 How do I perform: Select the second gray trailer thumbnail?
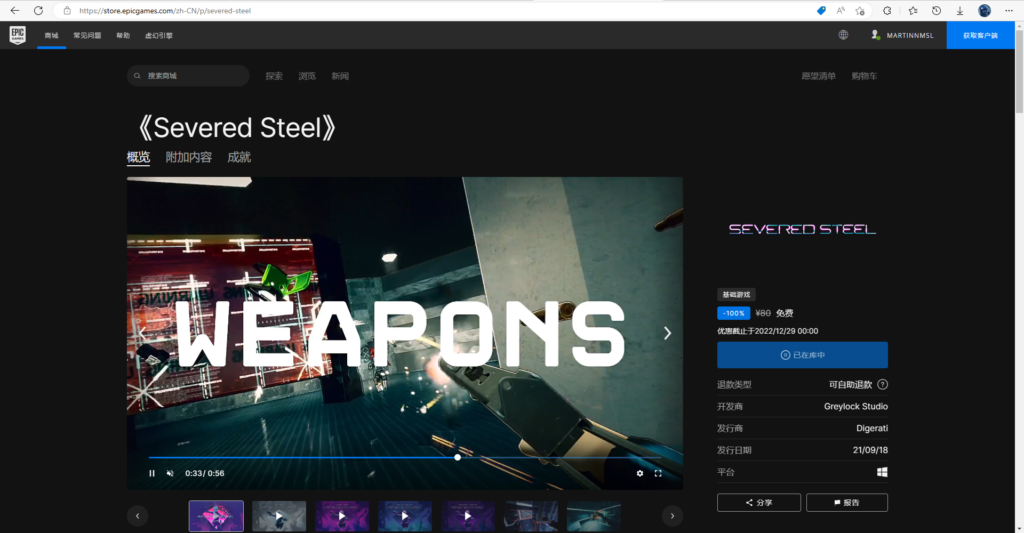pos(279,516)
